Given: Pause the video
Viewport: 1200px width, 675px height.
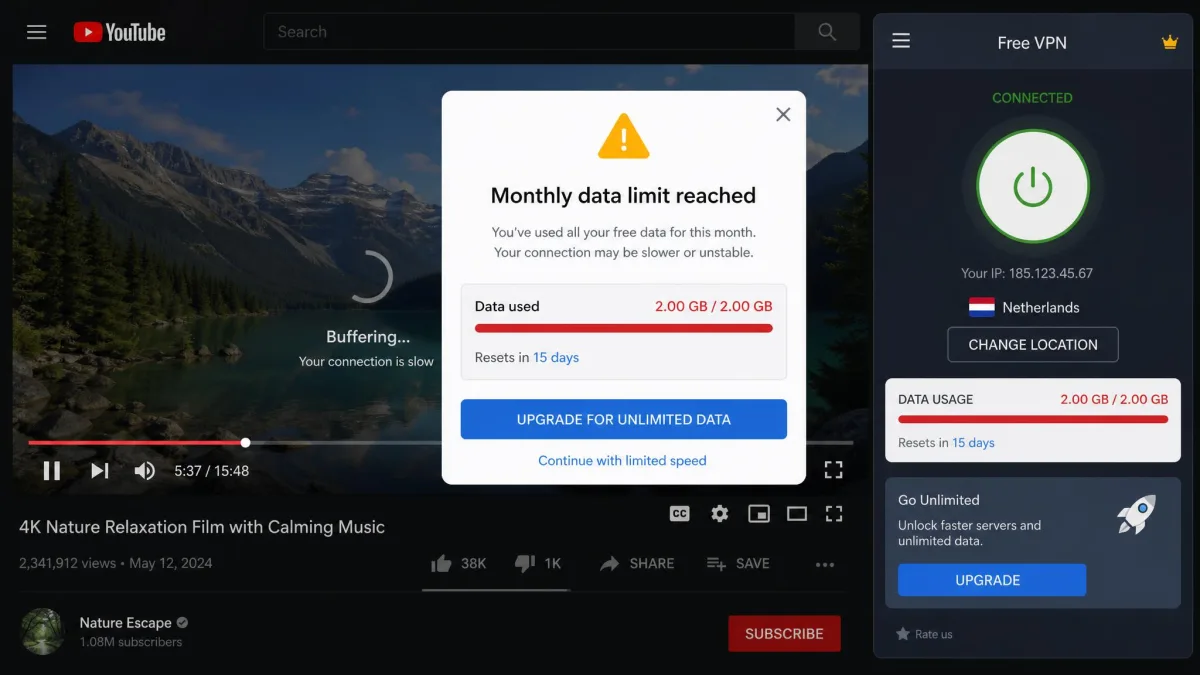Looking at the screenshot, I should 52,470.
